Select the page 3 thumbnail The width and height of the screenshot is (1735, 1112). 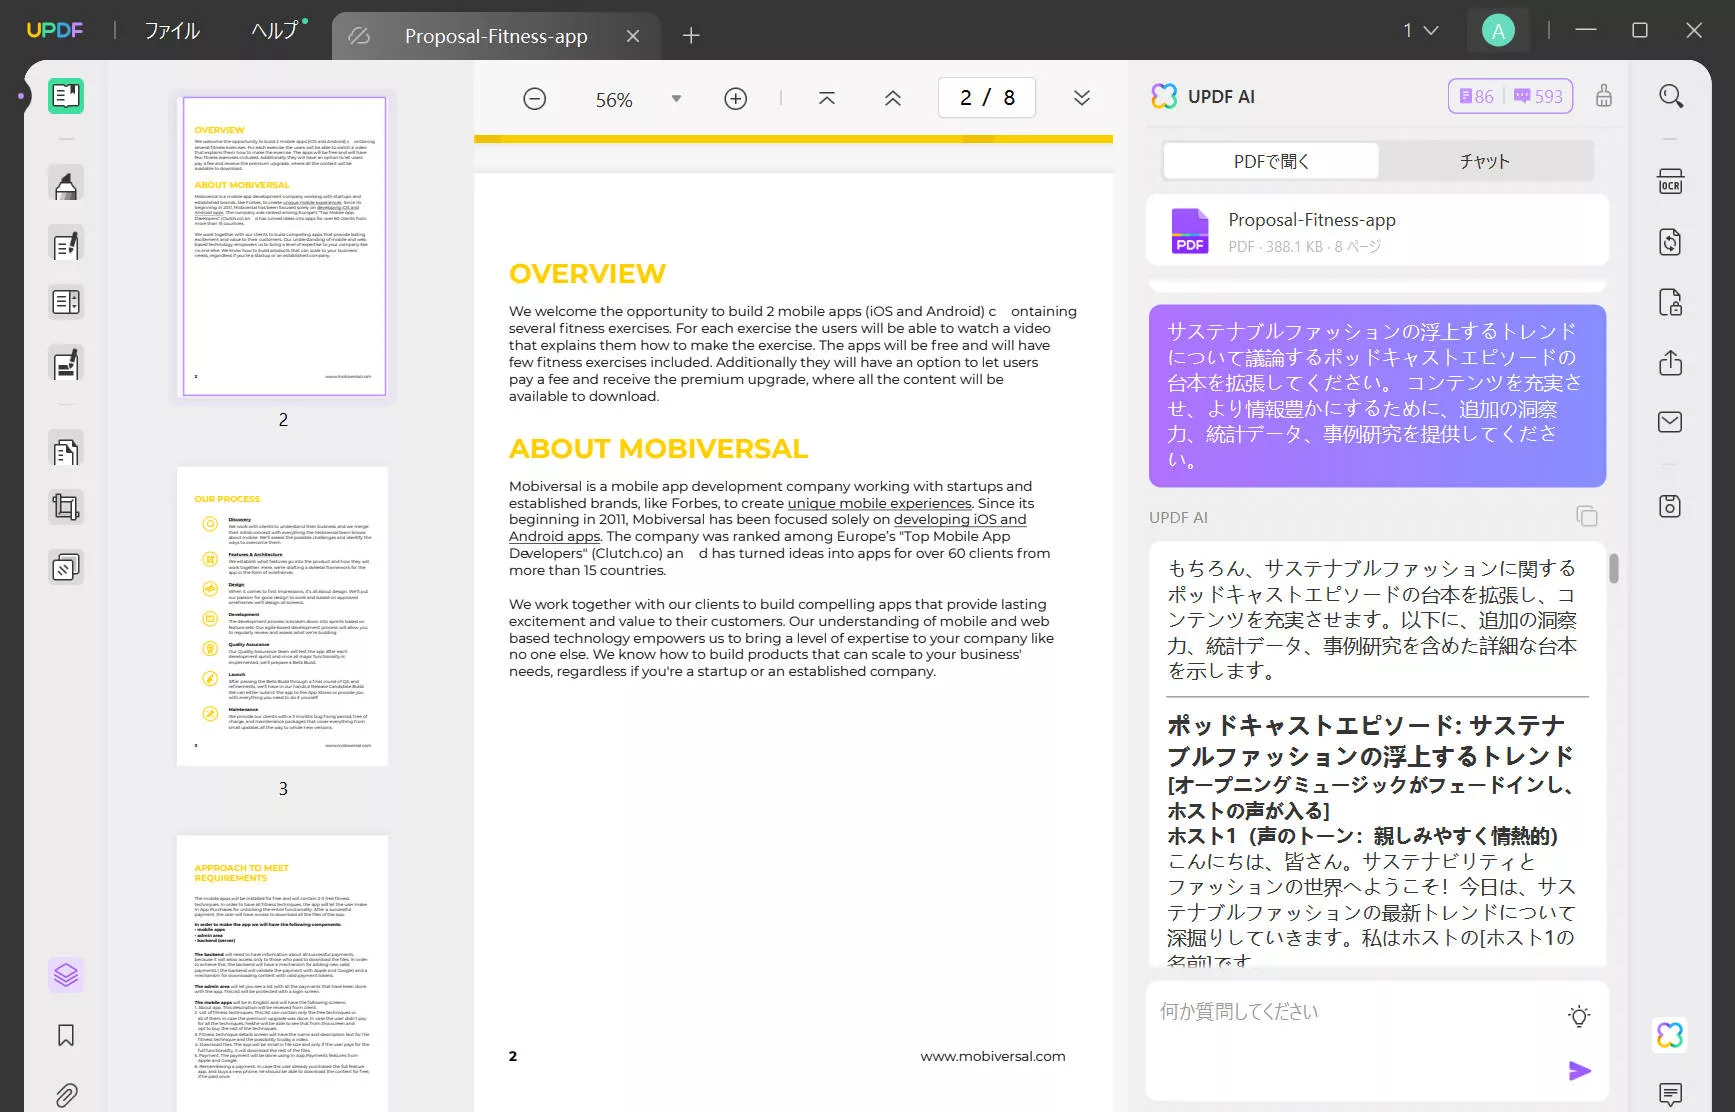283,616
